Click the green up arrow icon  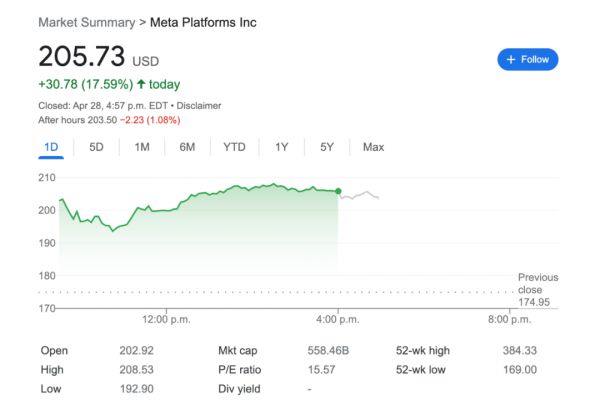tap(143, 85)
